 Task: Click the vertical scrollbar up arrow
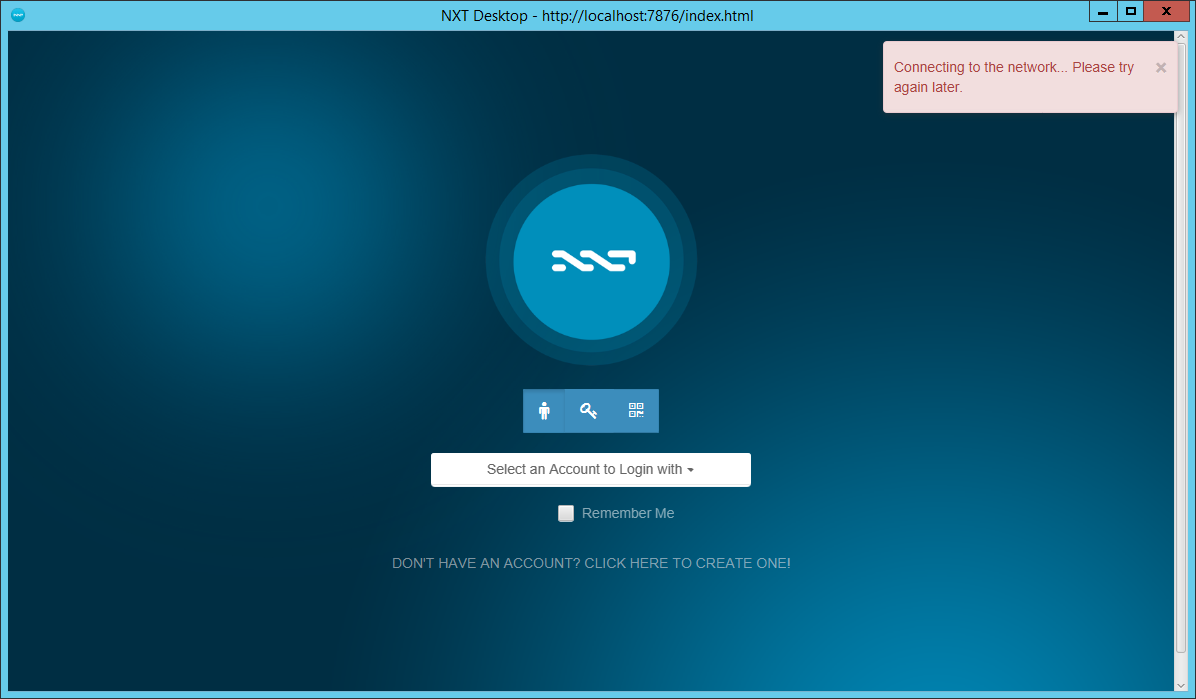pos(1181,37)
